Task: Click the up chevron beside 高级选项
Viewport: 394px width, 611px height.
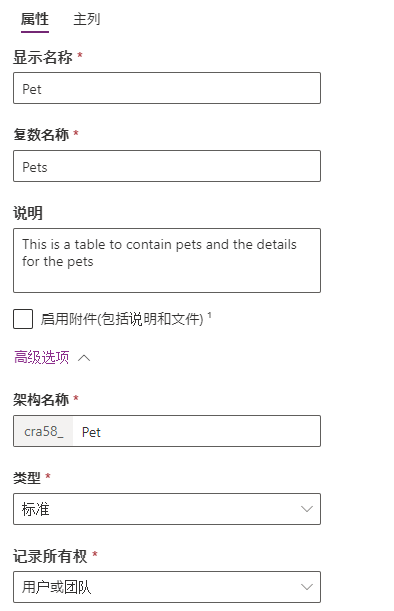Action: tap(84, 358)
